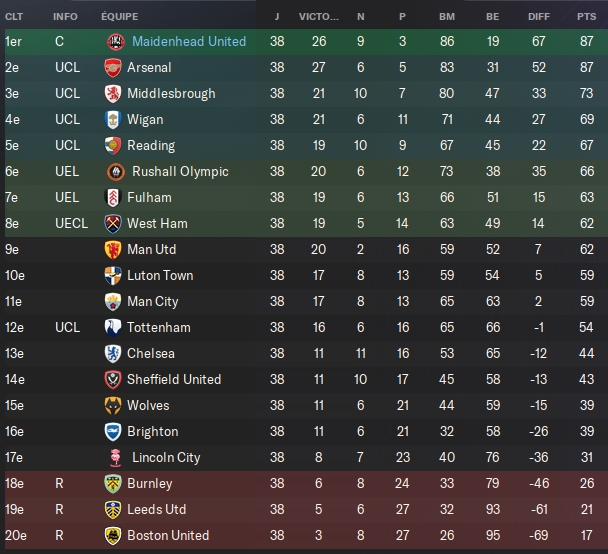Click the Arsenal club badge
The width and height of the screenshot is (608, 554).
(113, 67)
